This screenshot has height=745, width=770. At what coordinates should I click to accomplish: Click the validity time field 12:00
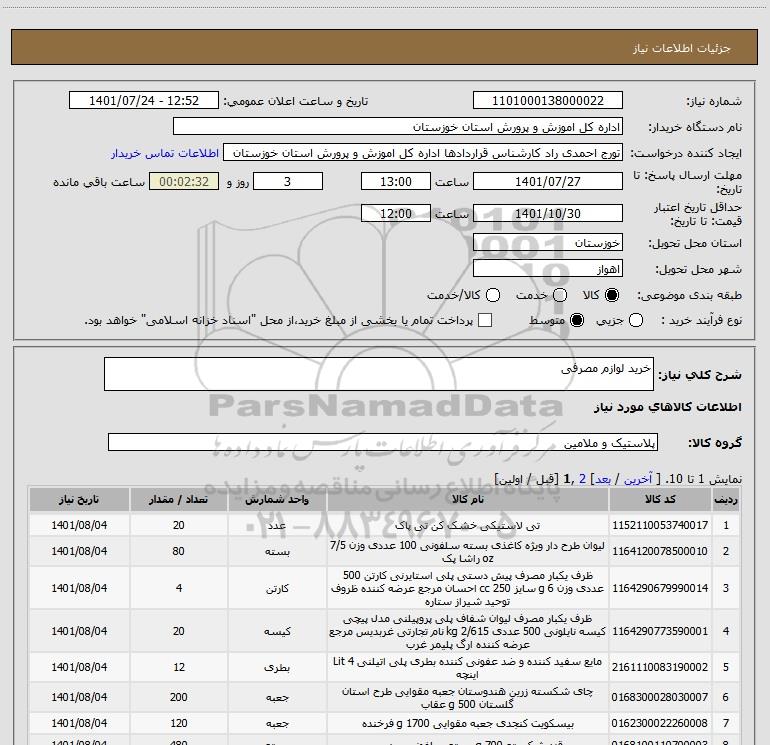click(396, 213)
